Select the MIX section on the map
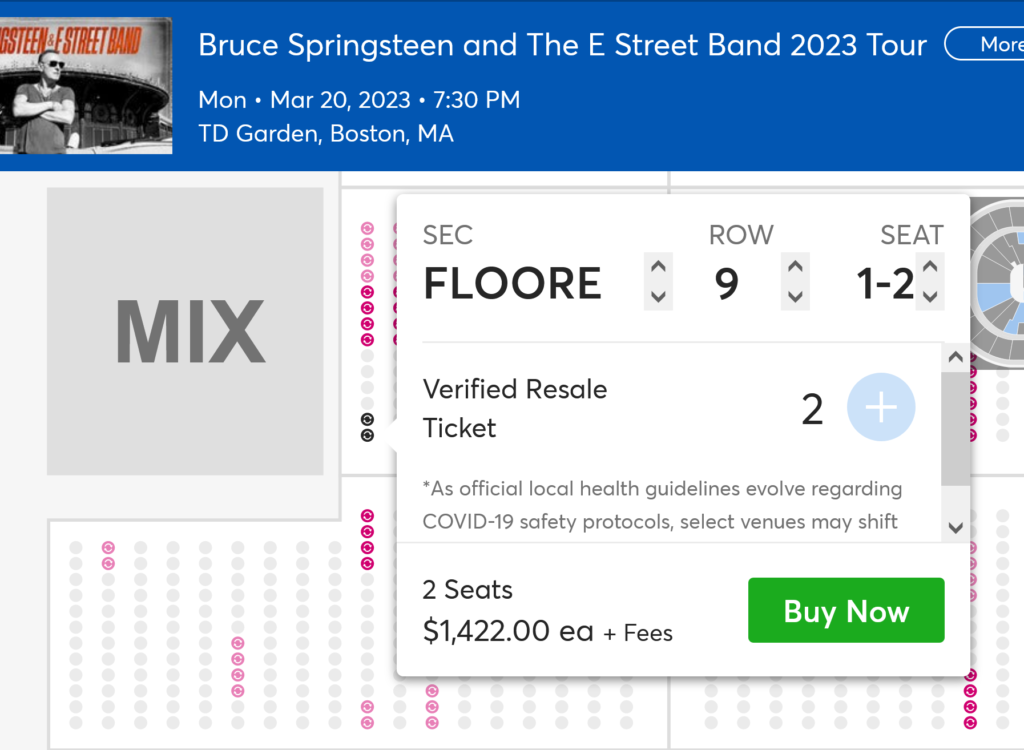This screenshot has height=750, width=1024. point(185,331)
